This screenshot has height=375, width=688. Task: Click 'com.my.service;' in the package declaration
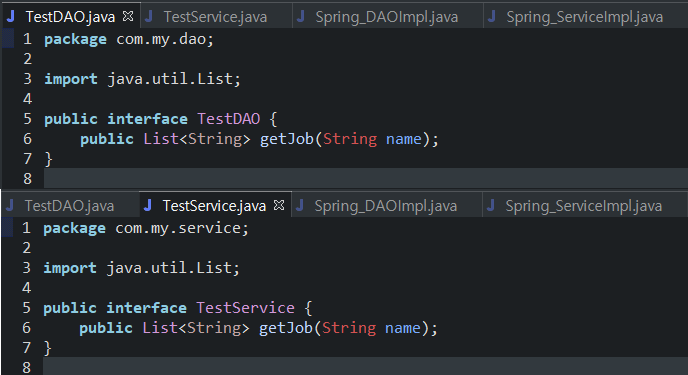click(x=182, y=228)
